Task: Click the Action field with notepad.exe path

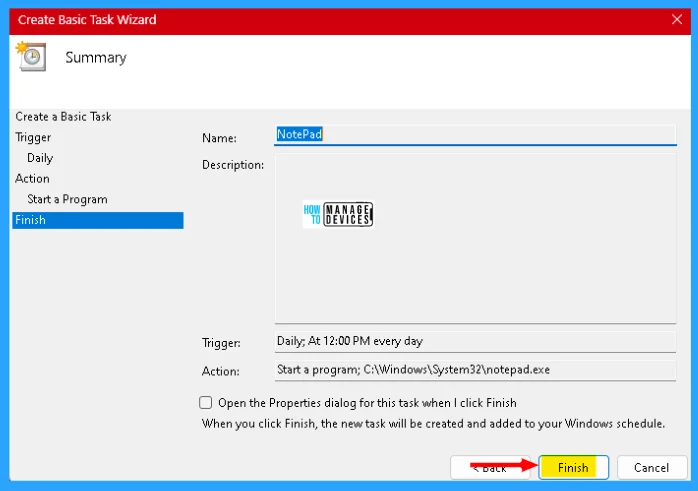Action: click(475, 370)
